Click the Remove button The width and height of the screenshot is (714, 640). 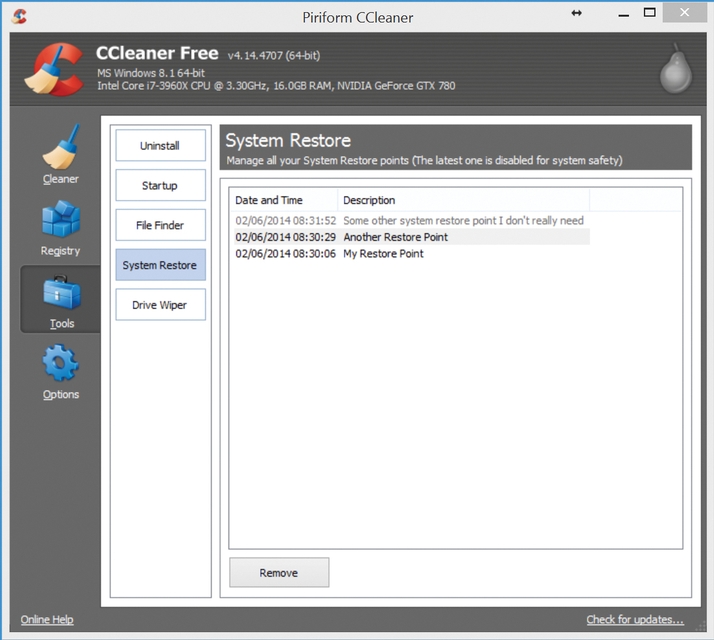[279, 573]
